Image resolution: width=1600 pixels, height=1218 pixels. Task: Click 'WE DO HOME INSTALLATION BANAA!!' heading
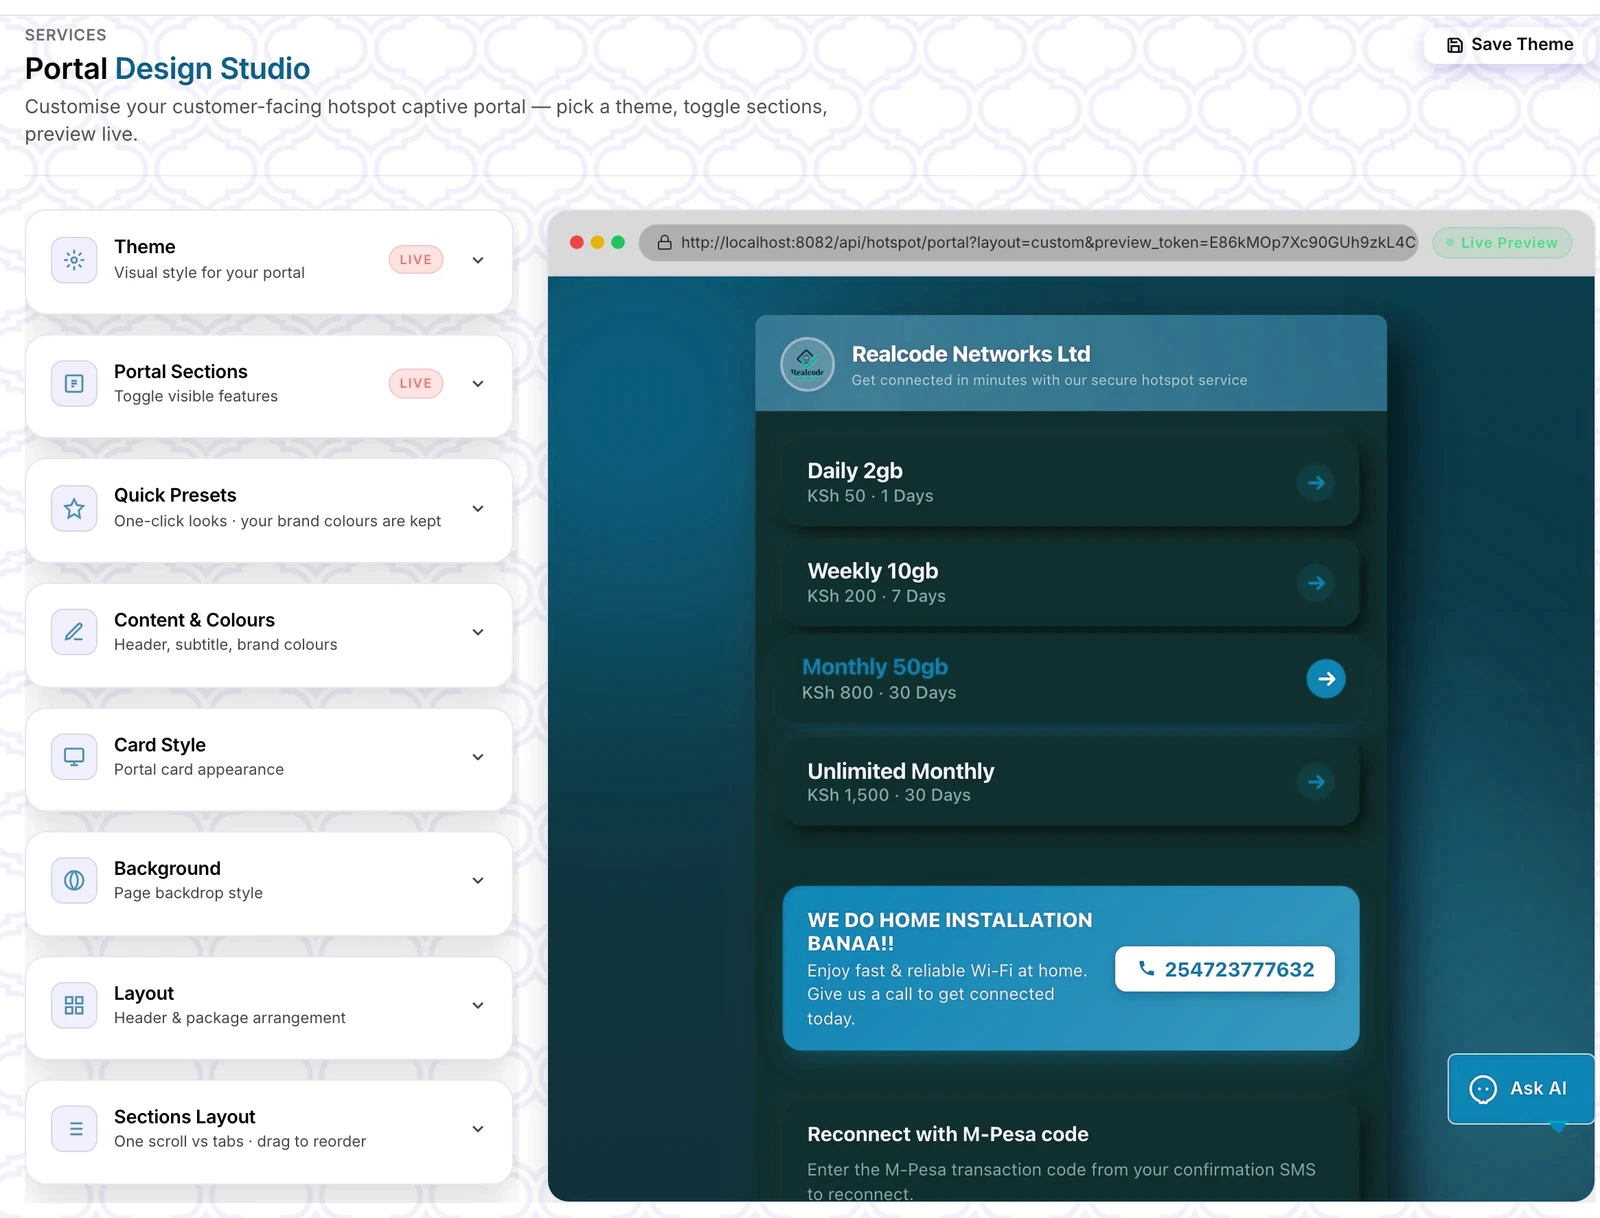coord(950,932)
